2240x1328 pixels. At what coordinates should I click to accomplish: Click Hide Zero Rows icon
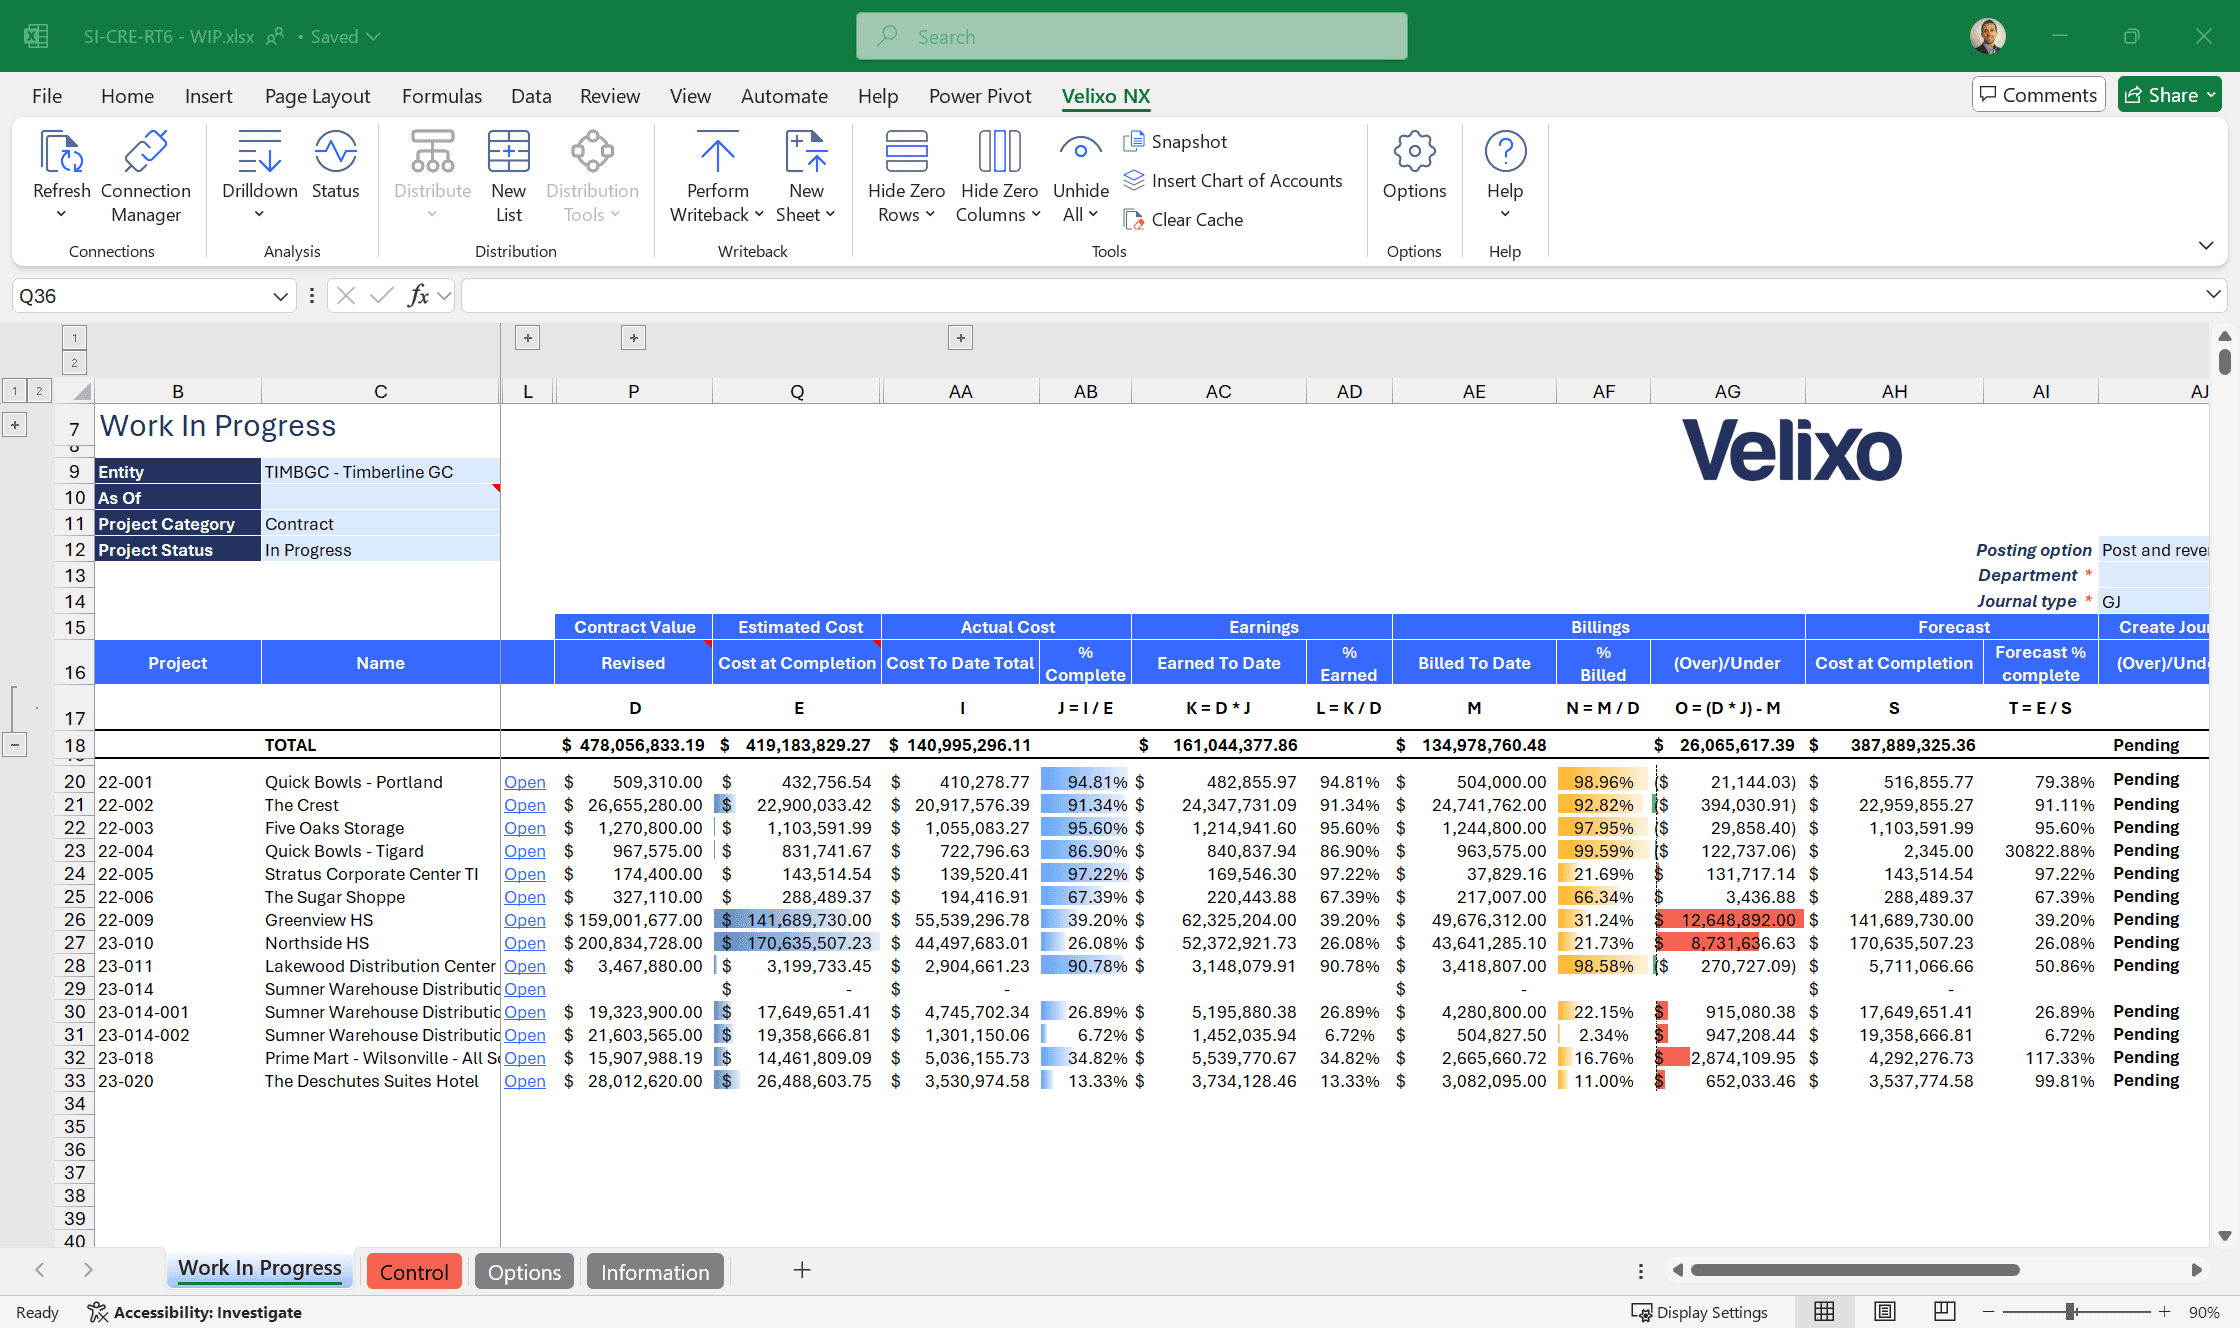click(x=906, y=152)
